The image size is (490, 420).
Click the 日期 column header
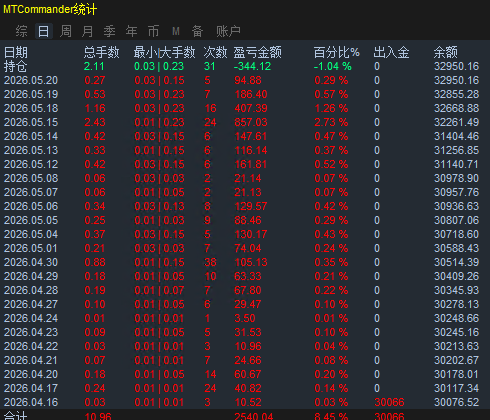coord(16,52)
